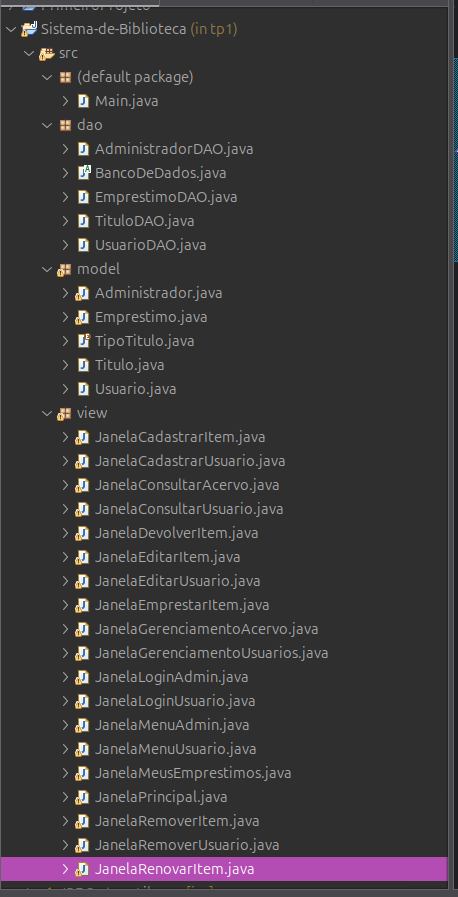Click the BancoDeDados.java abstract class icon
Screen dimensions: 458x897
pyautogui.click(x=84, y=173)
